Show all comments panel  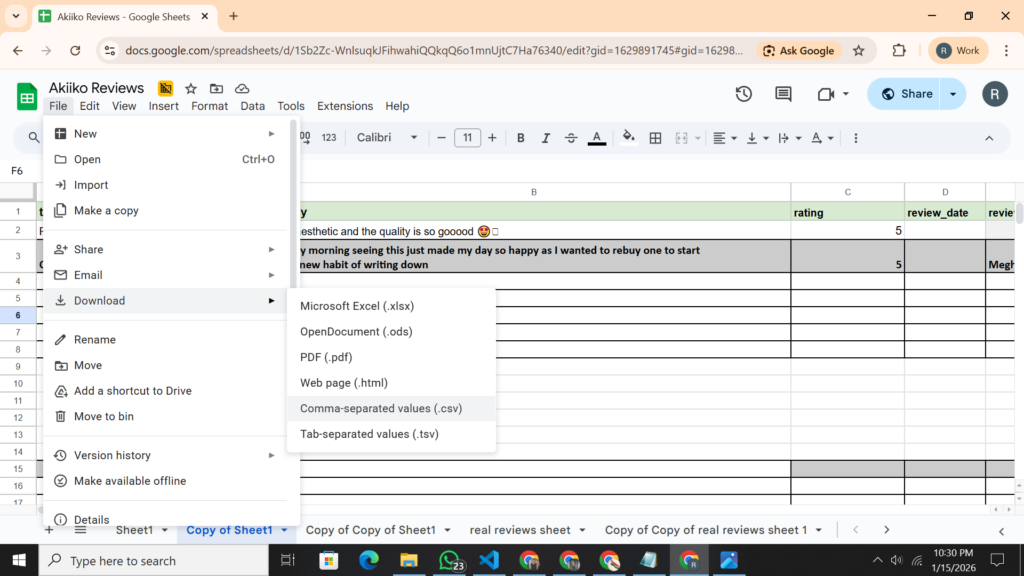pos(783,94)
